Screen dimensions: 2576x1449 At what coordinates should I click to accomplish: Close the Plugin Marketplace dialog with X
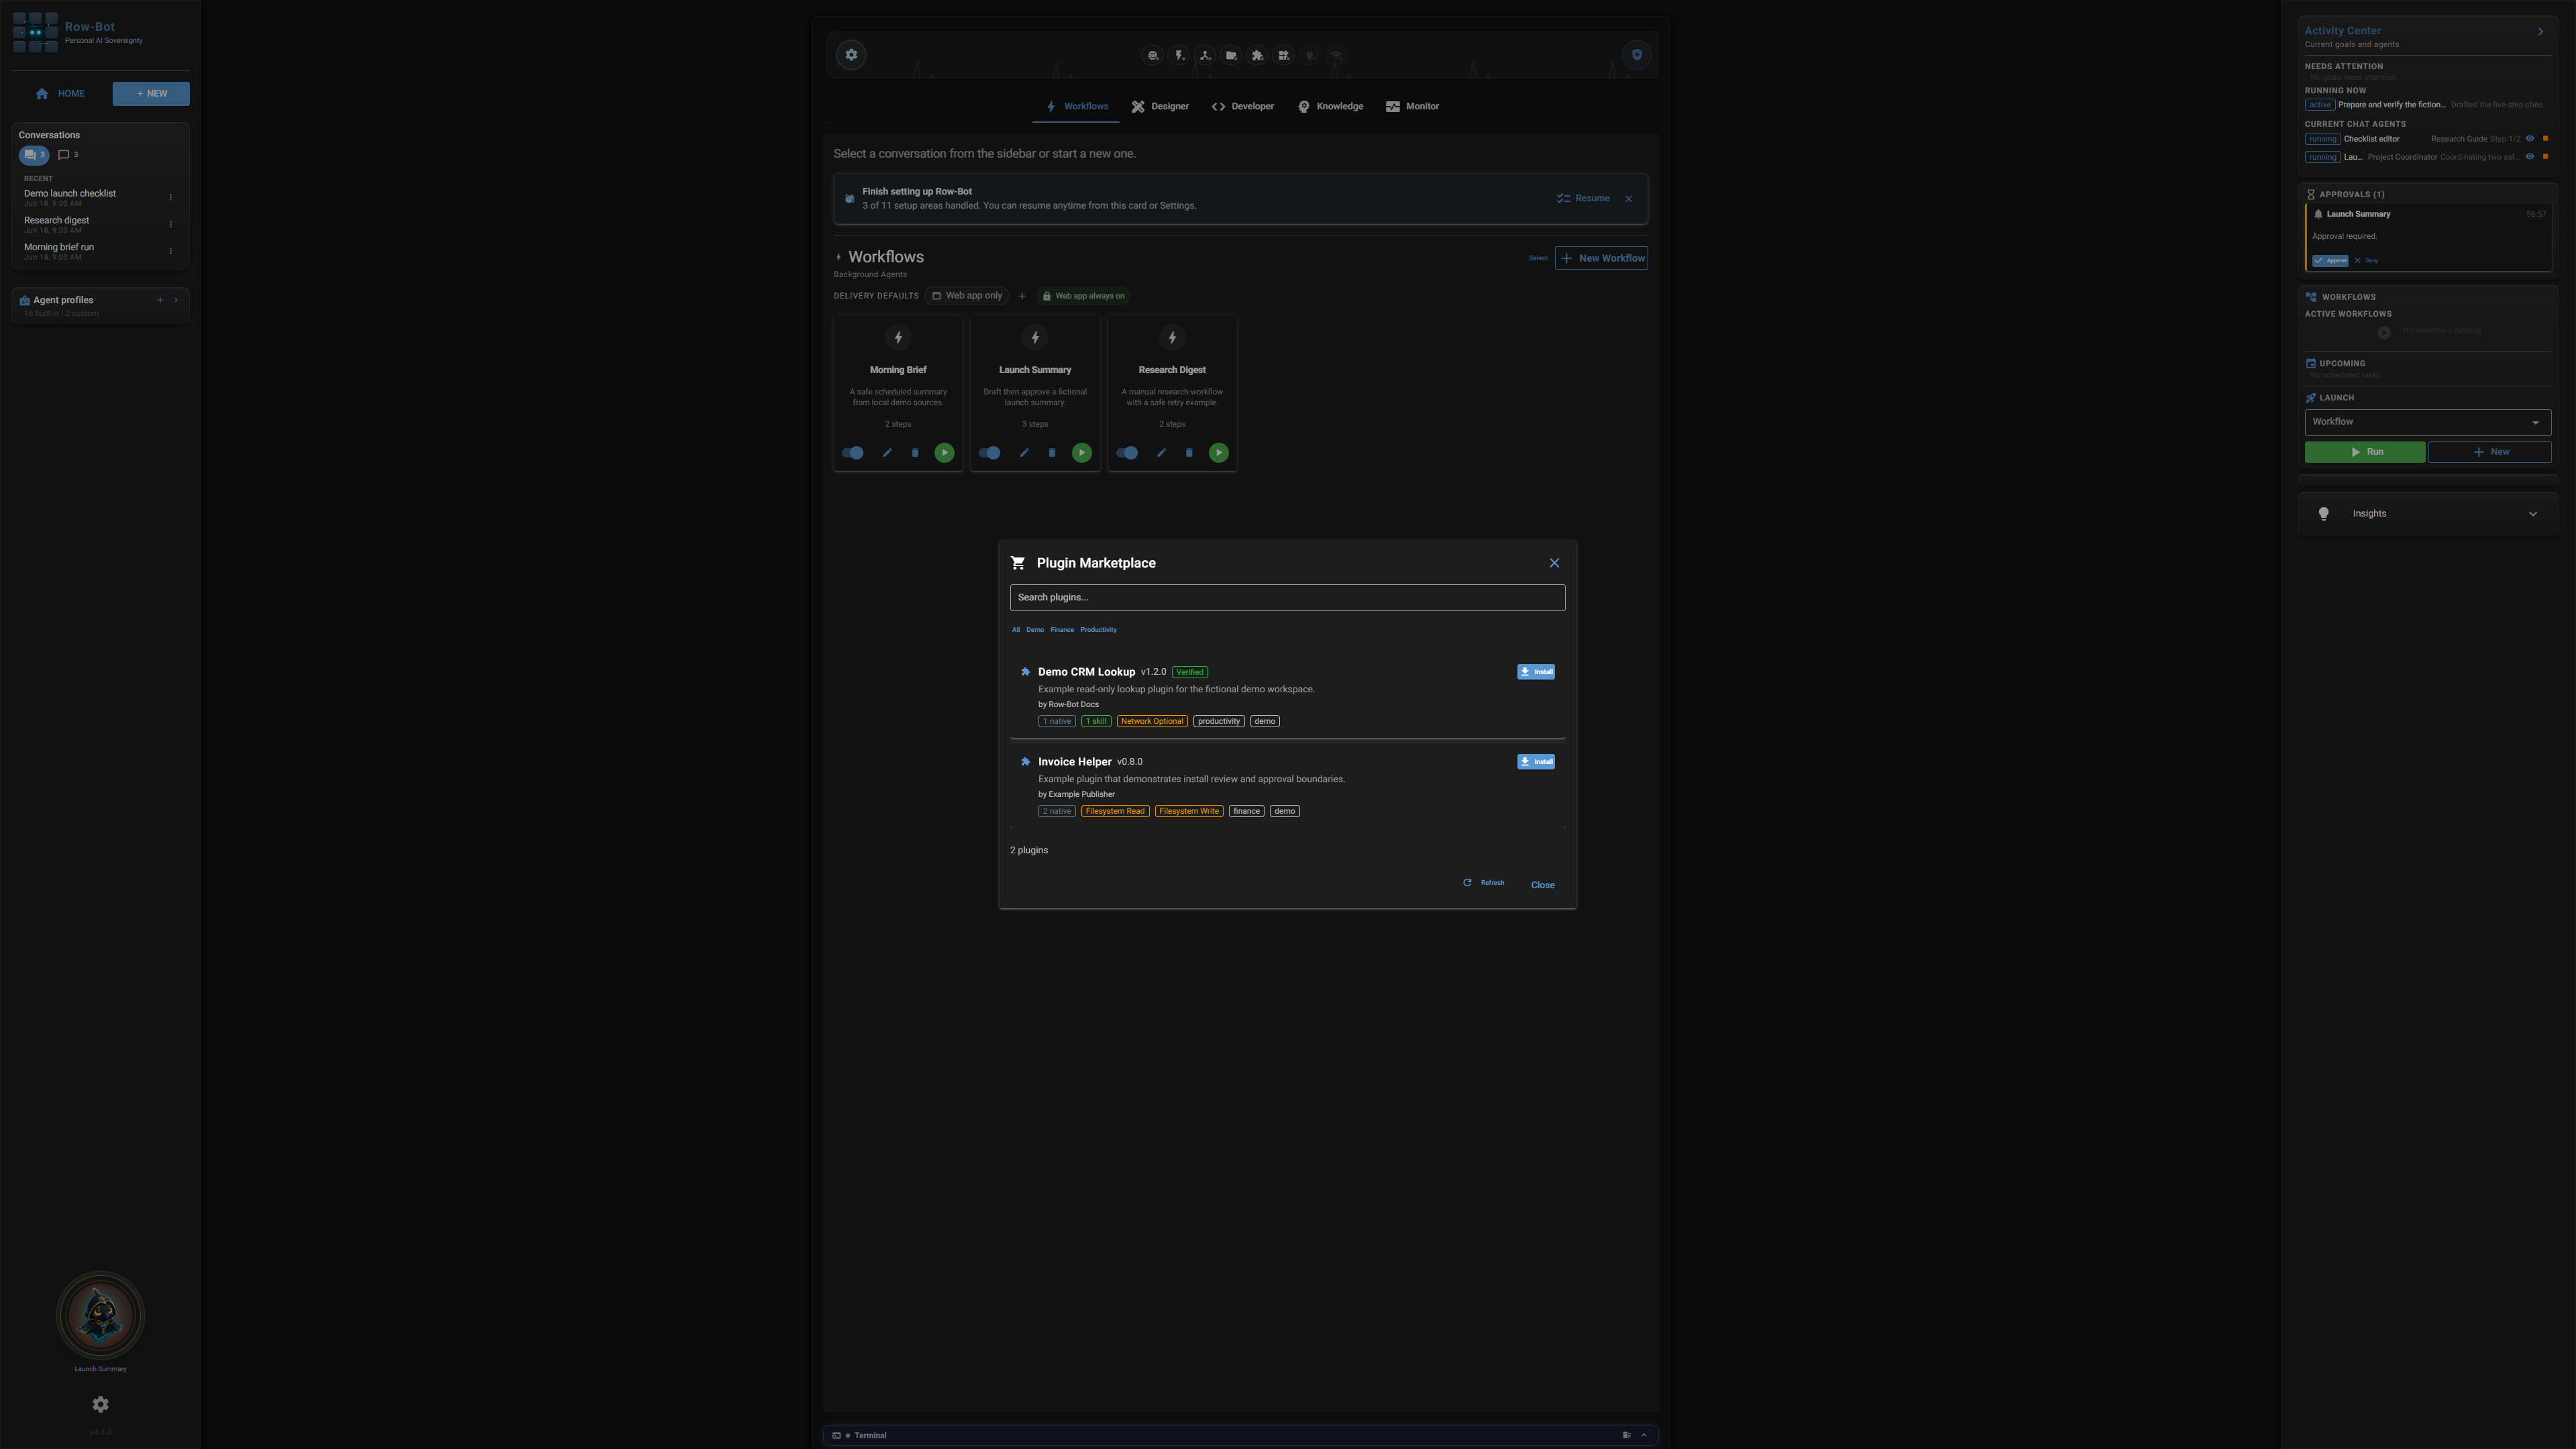[x=1554, y=563]
